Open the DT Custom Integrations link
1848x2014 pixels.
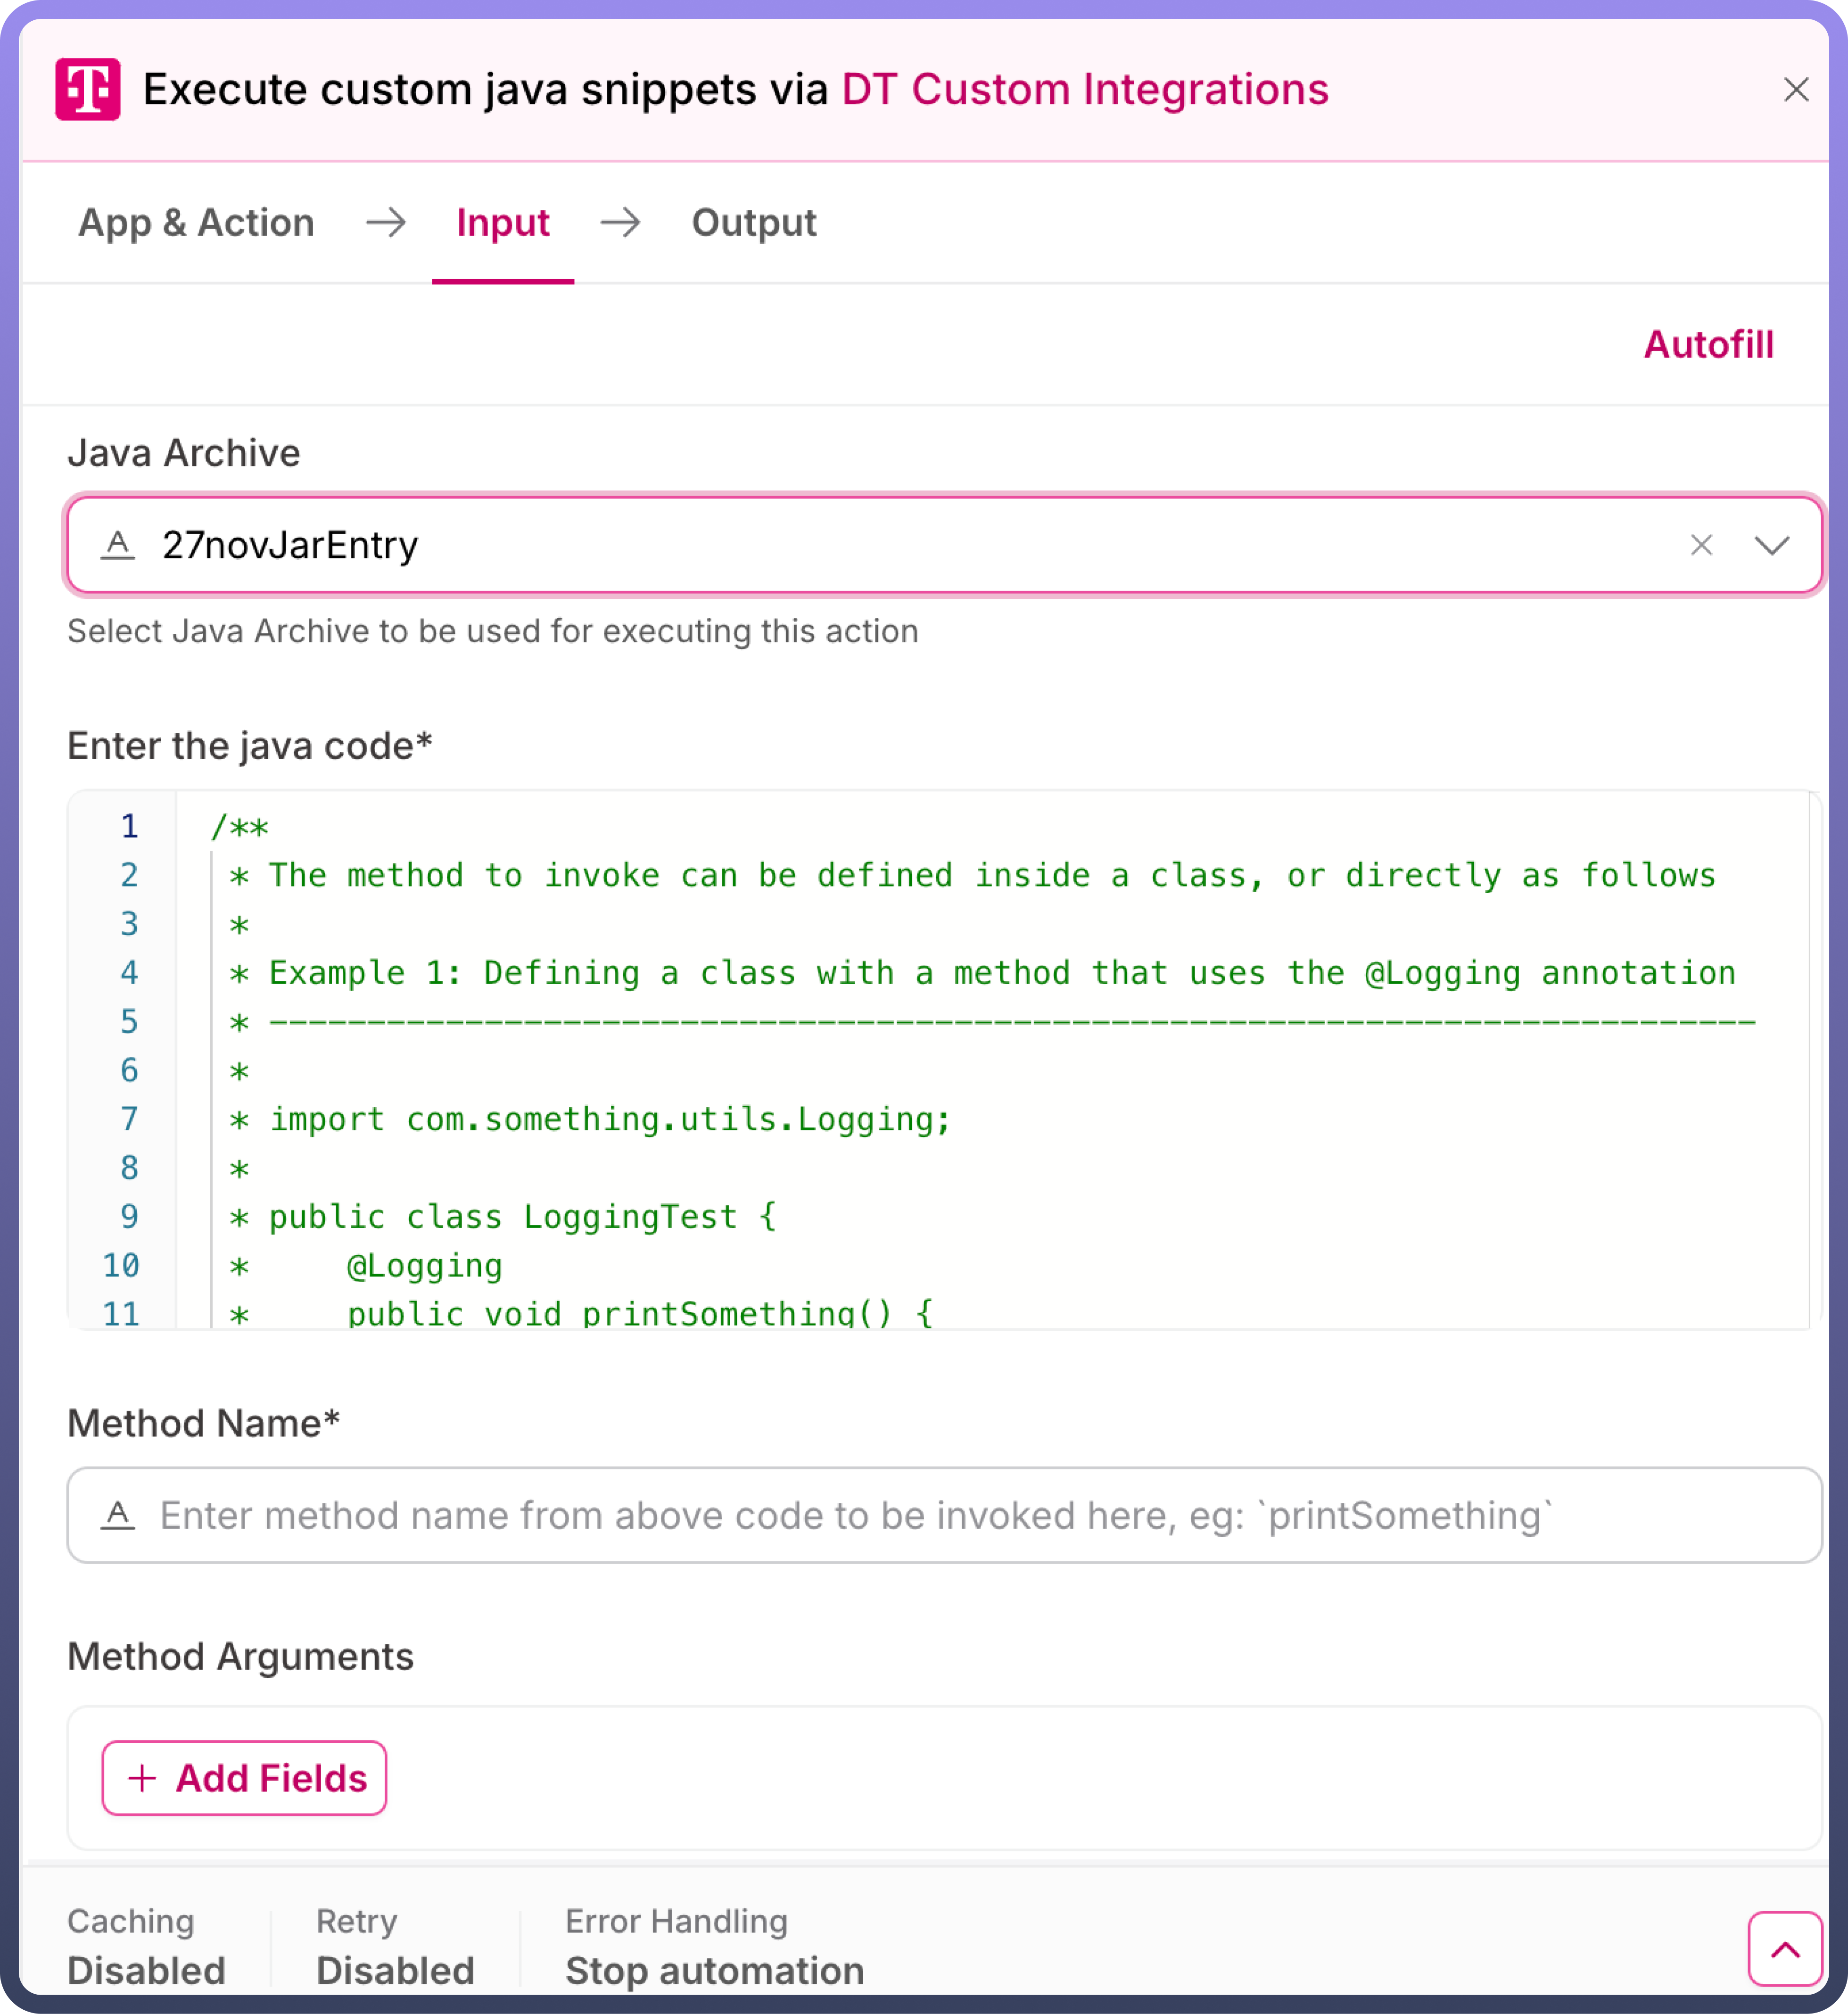1085,89
